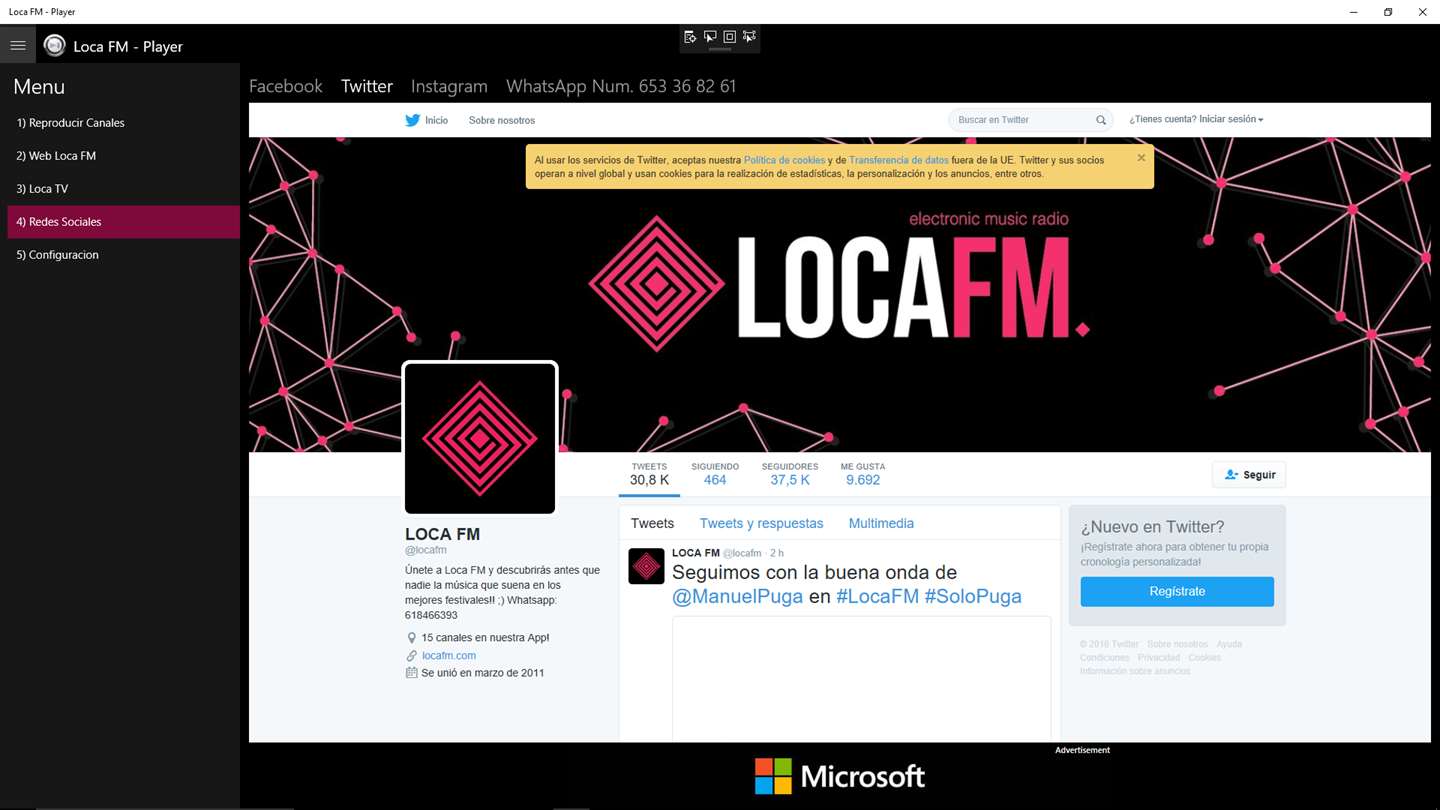View the Tweets count 30,8 K
The width and height of the screenshot is (1440, 810).
point(649,474)
